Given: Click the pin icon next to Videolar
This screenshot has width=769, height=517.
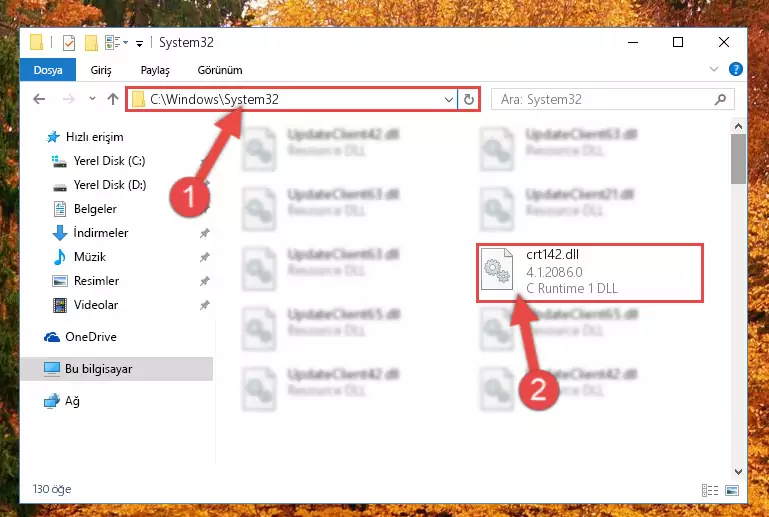Looking at the screenshot, I should point(205,305).
